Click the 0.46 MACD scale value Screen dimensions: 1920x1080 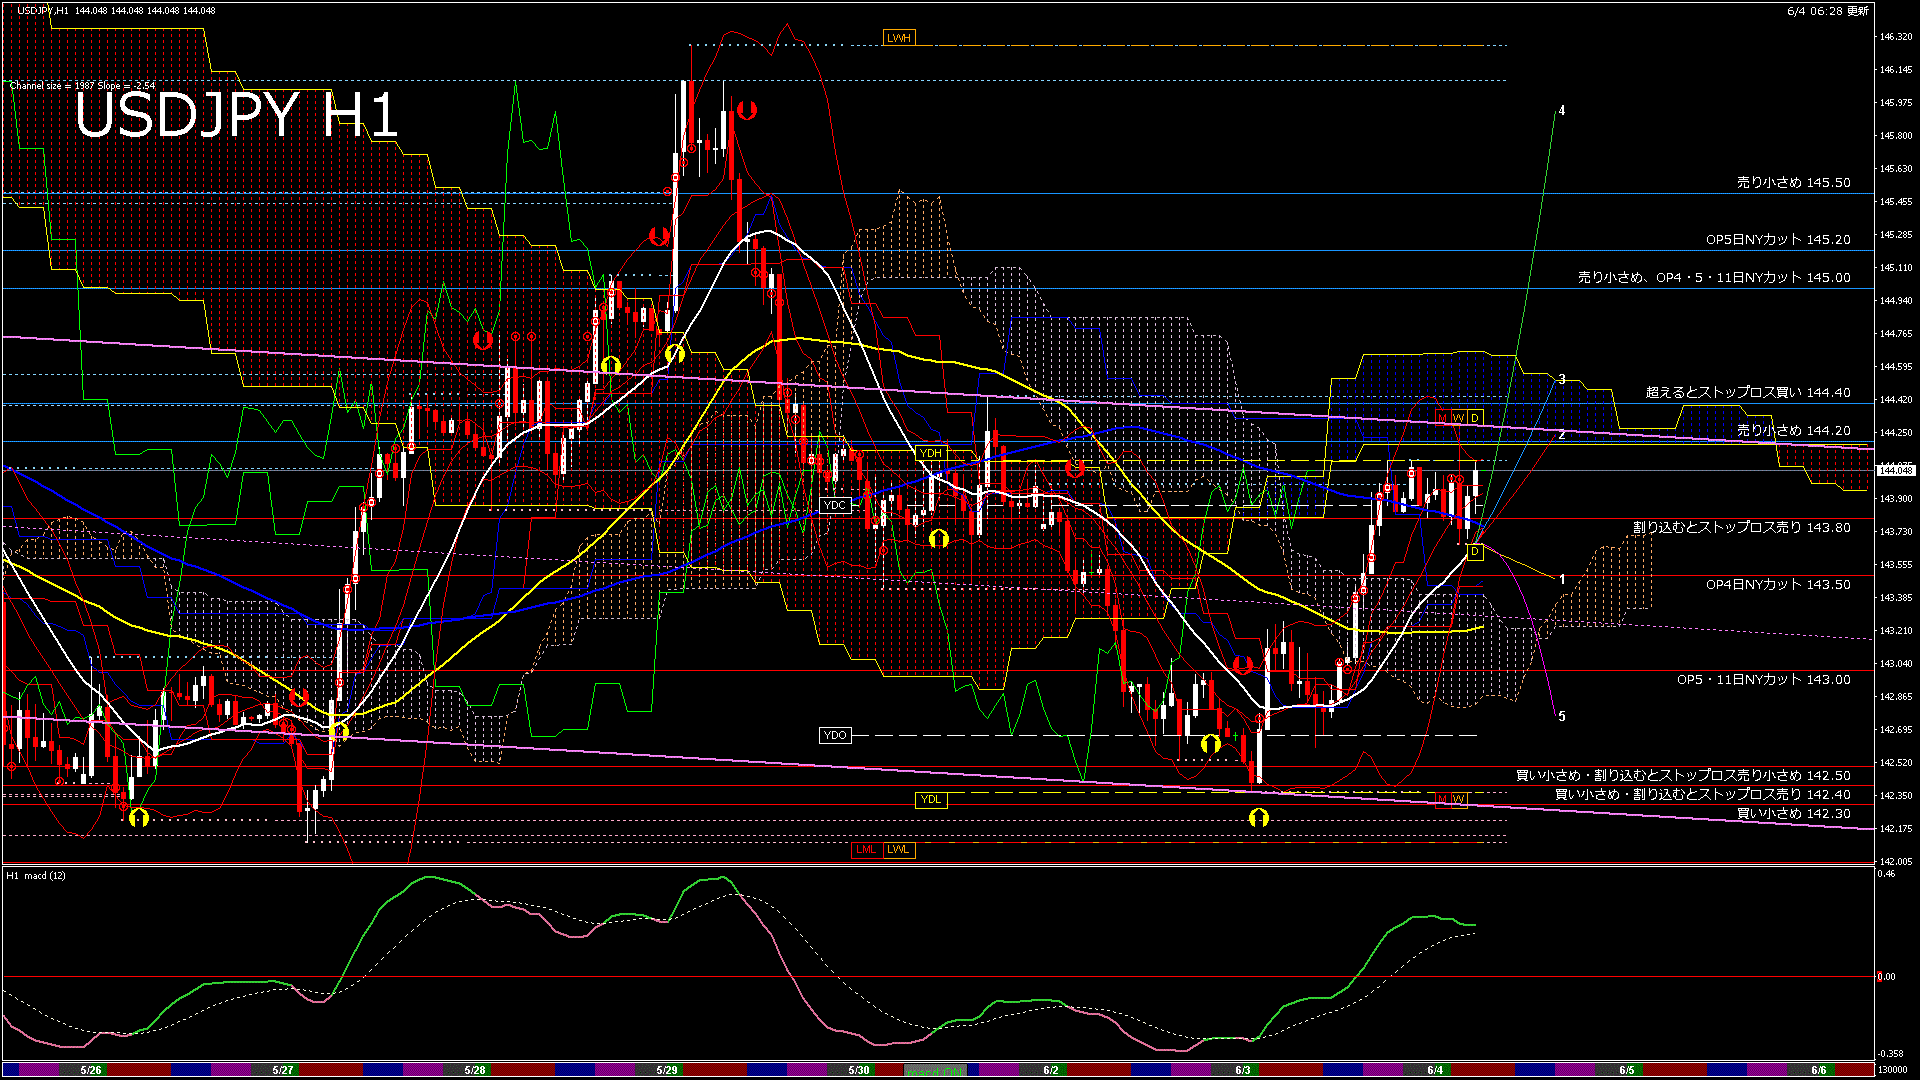click(x=1886, y=874)
